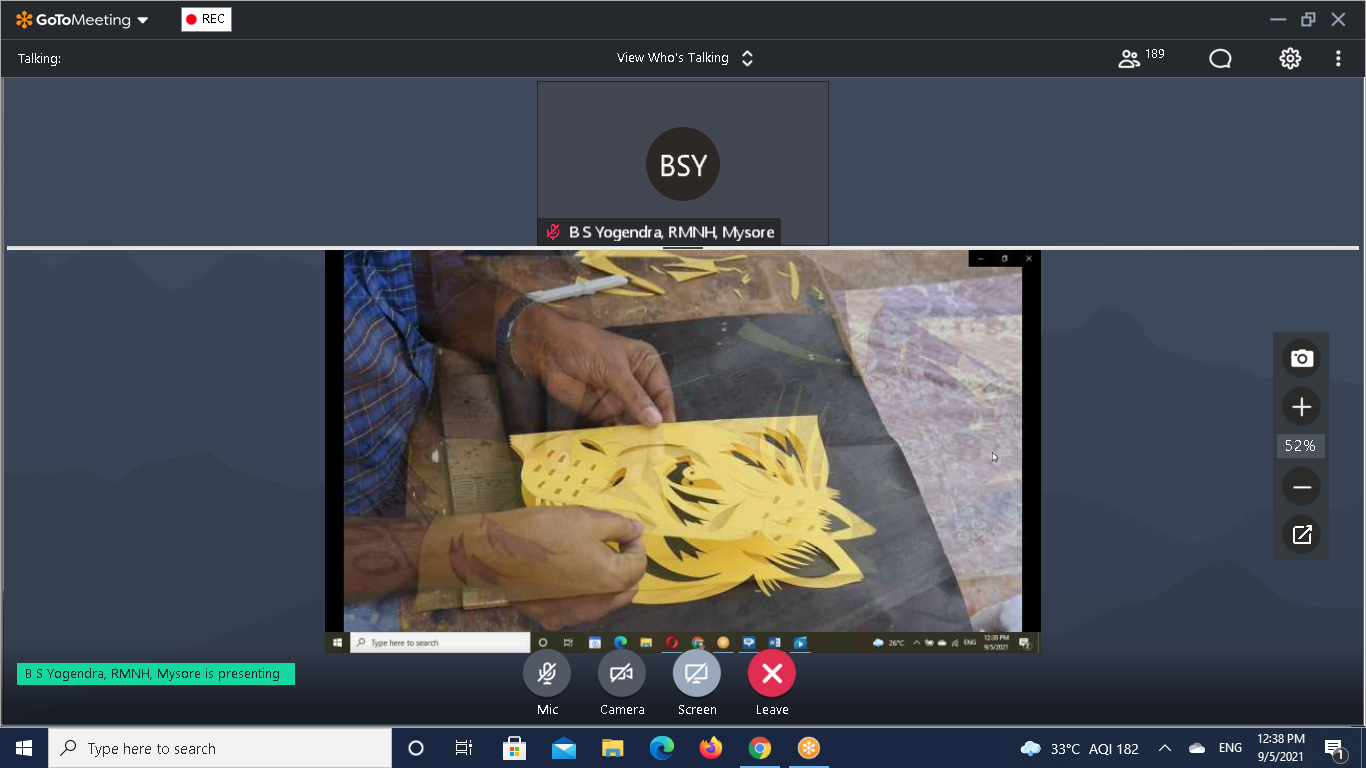Expand the View Who's Talking selector

point(685,58)
